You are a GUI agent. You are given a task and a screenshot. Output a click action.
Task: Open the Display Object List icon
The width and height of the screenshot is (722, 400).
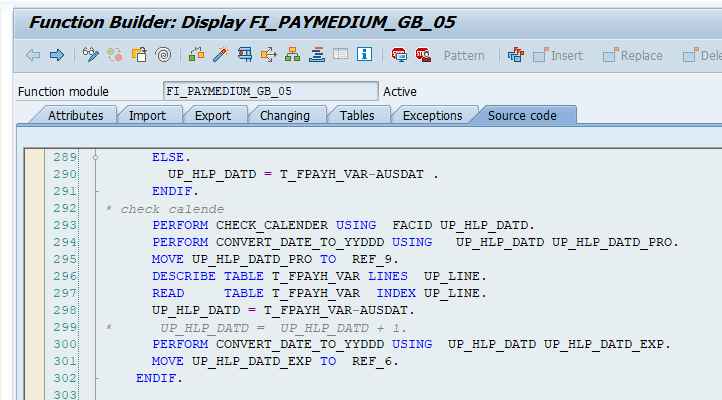coord(292,55)
